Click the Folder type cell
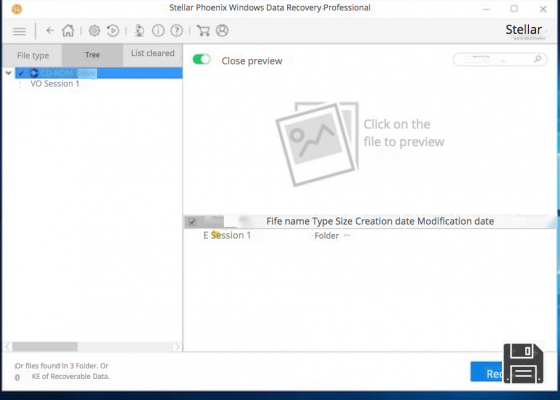The height and width of the screenshot is (400, 560). 326,236
